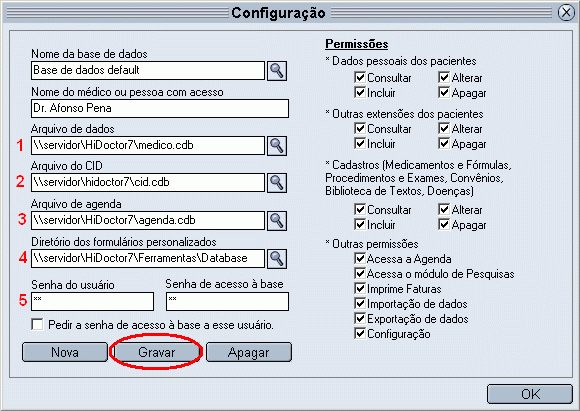580x411 pixels.
Task: Open the Arquivo do CID search icon
Action: [277, 183]
